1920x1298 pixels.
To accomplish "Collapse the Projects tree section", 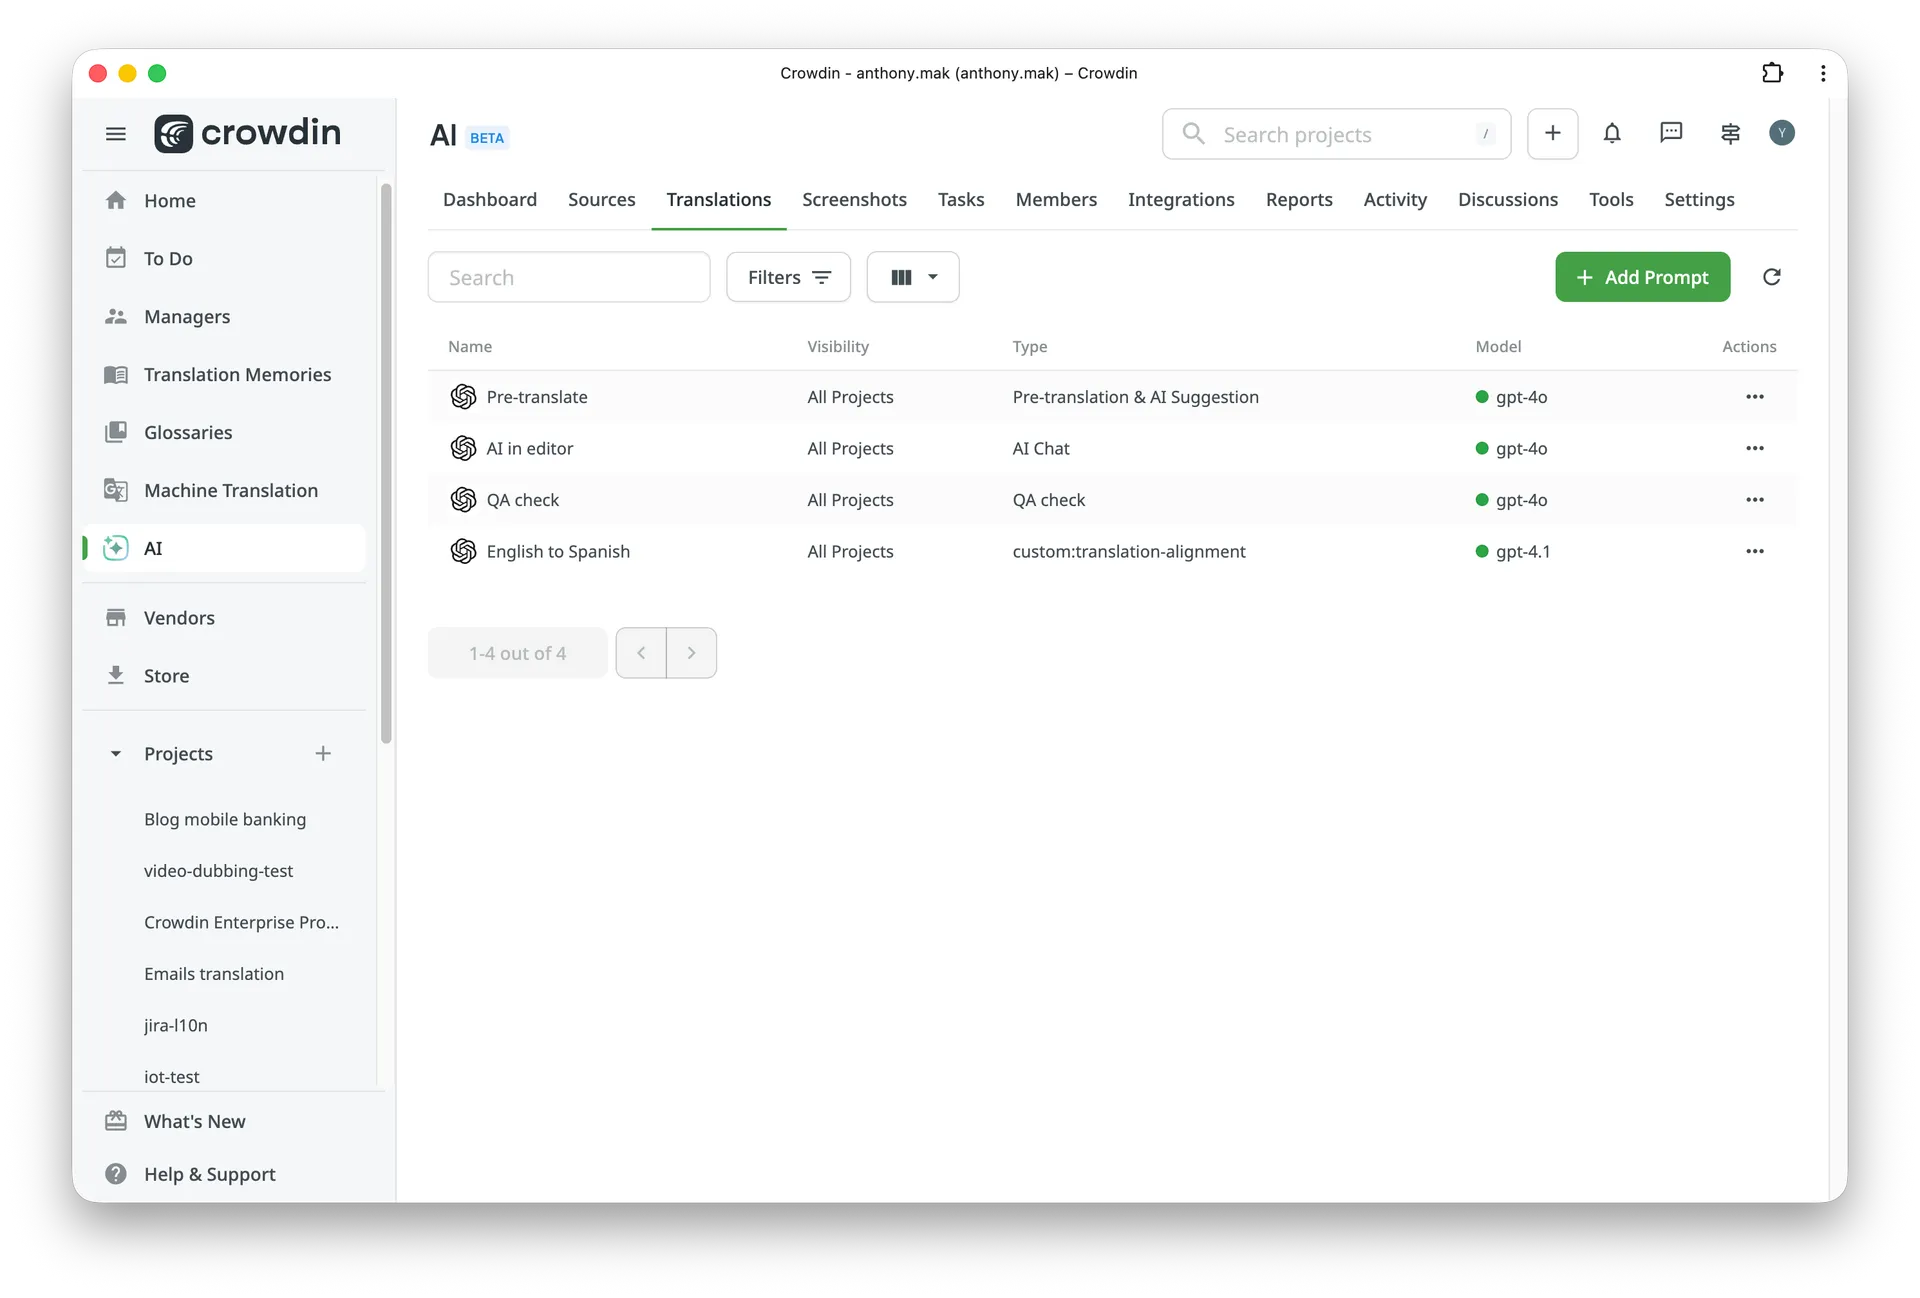I will click(116, 754).
